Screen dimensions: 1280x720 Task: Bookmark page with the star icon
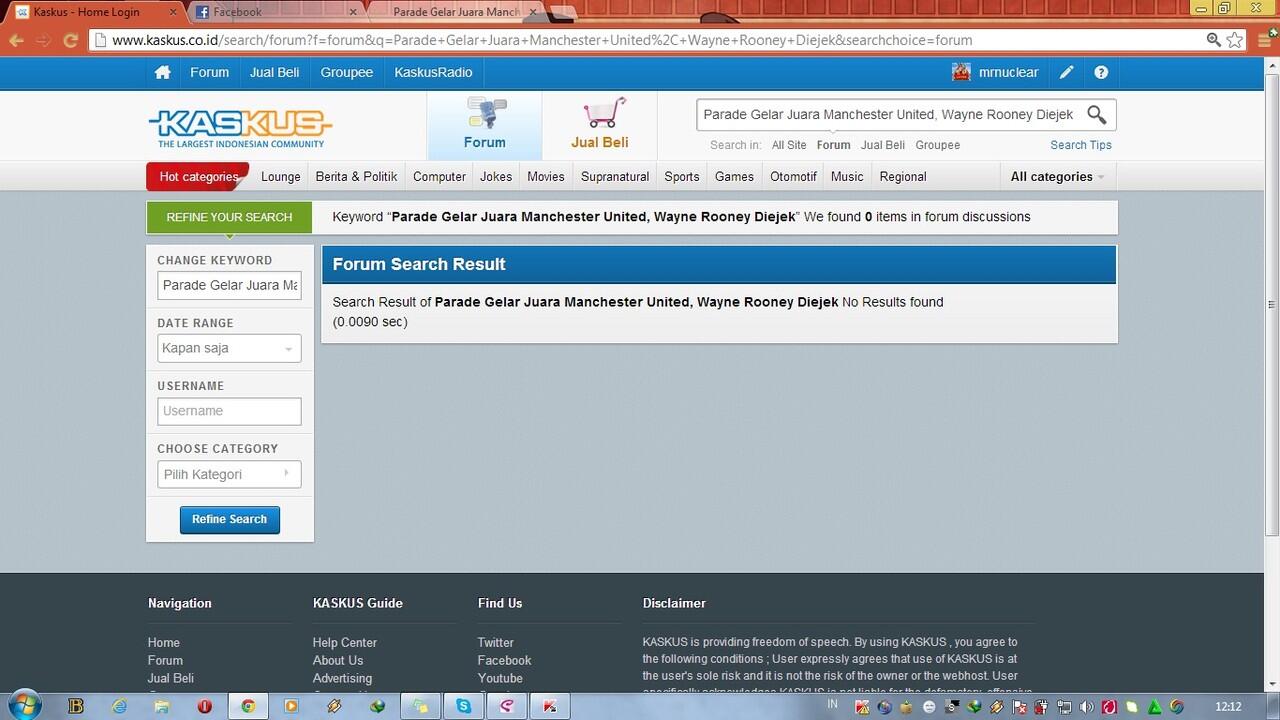[x=1235, y=40]
